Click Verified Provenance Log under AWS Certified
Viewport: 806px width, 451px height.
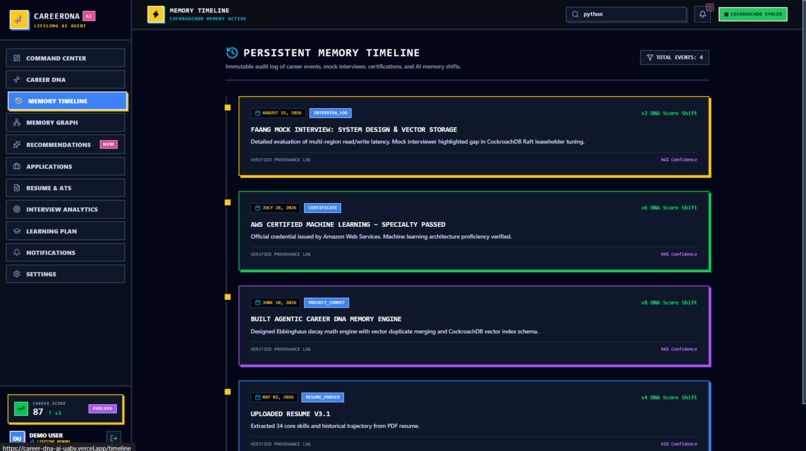point(281,255)
